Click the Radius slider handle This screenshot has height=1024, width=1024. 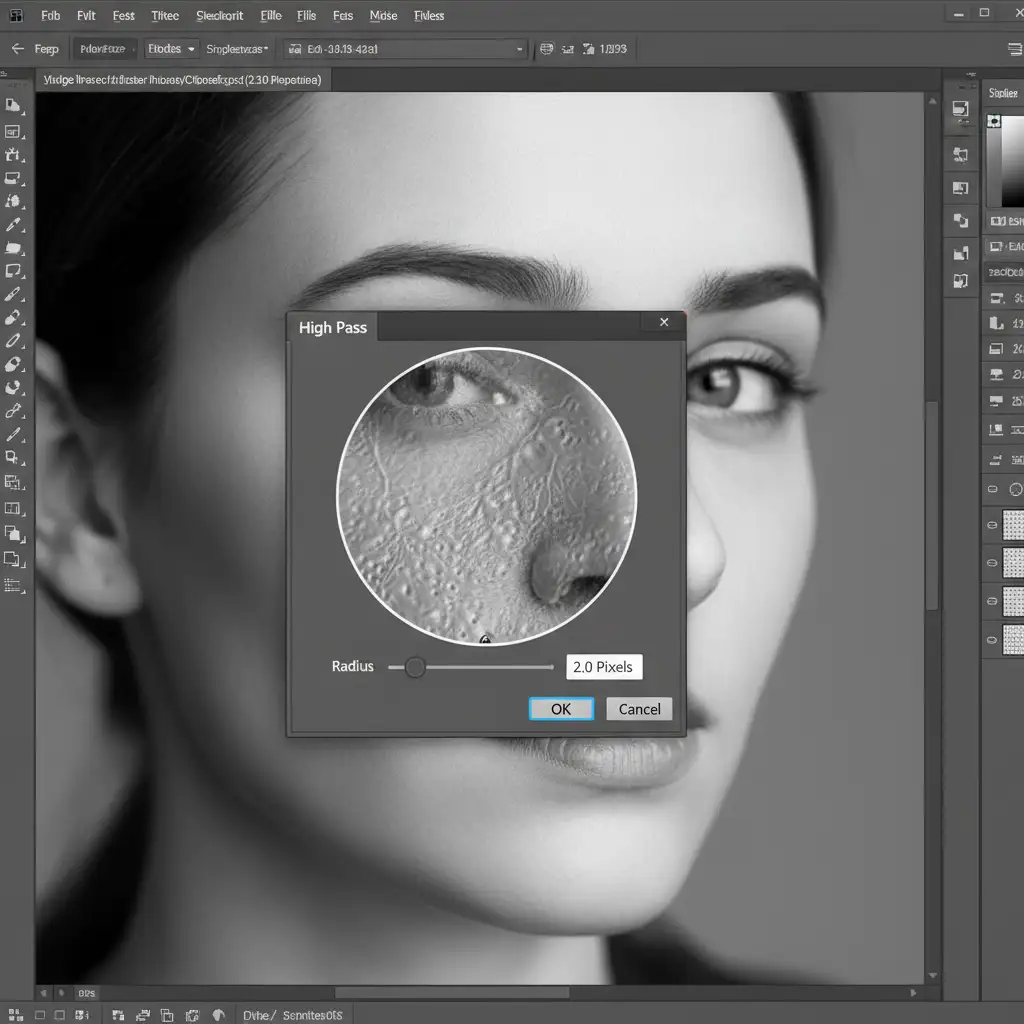(x=415, y=667)
